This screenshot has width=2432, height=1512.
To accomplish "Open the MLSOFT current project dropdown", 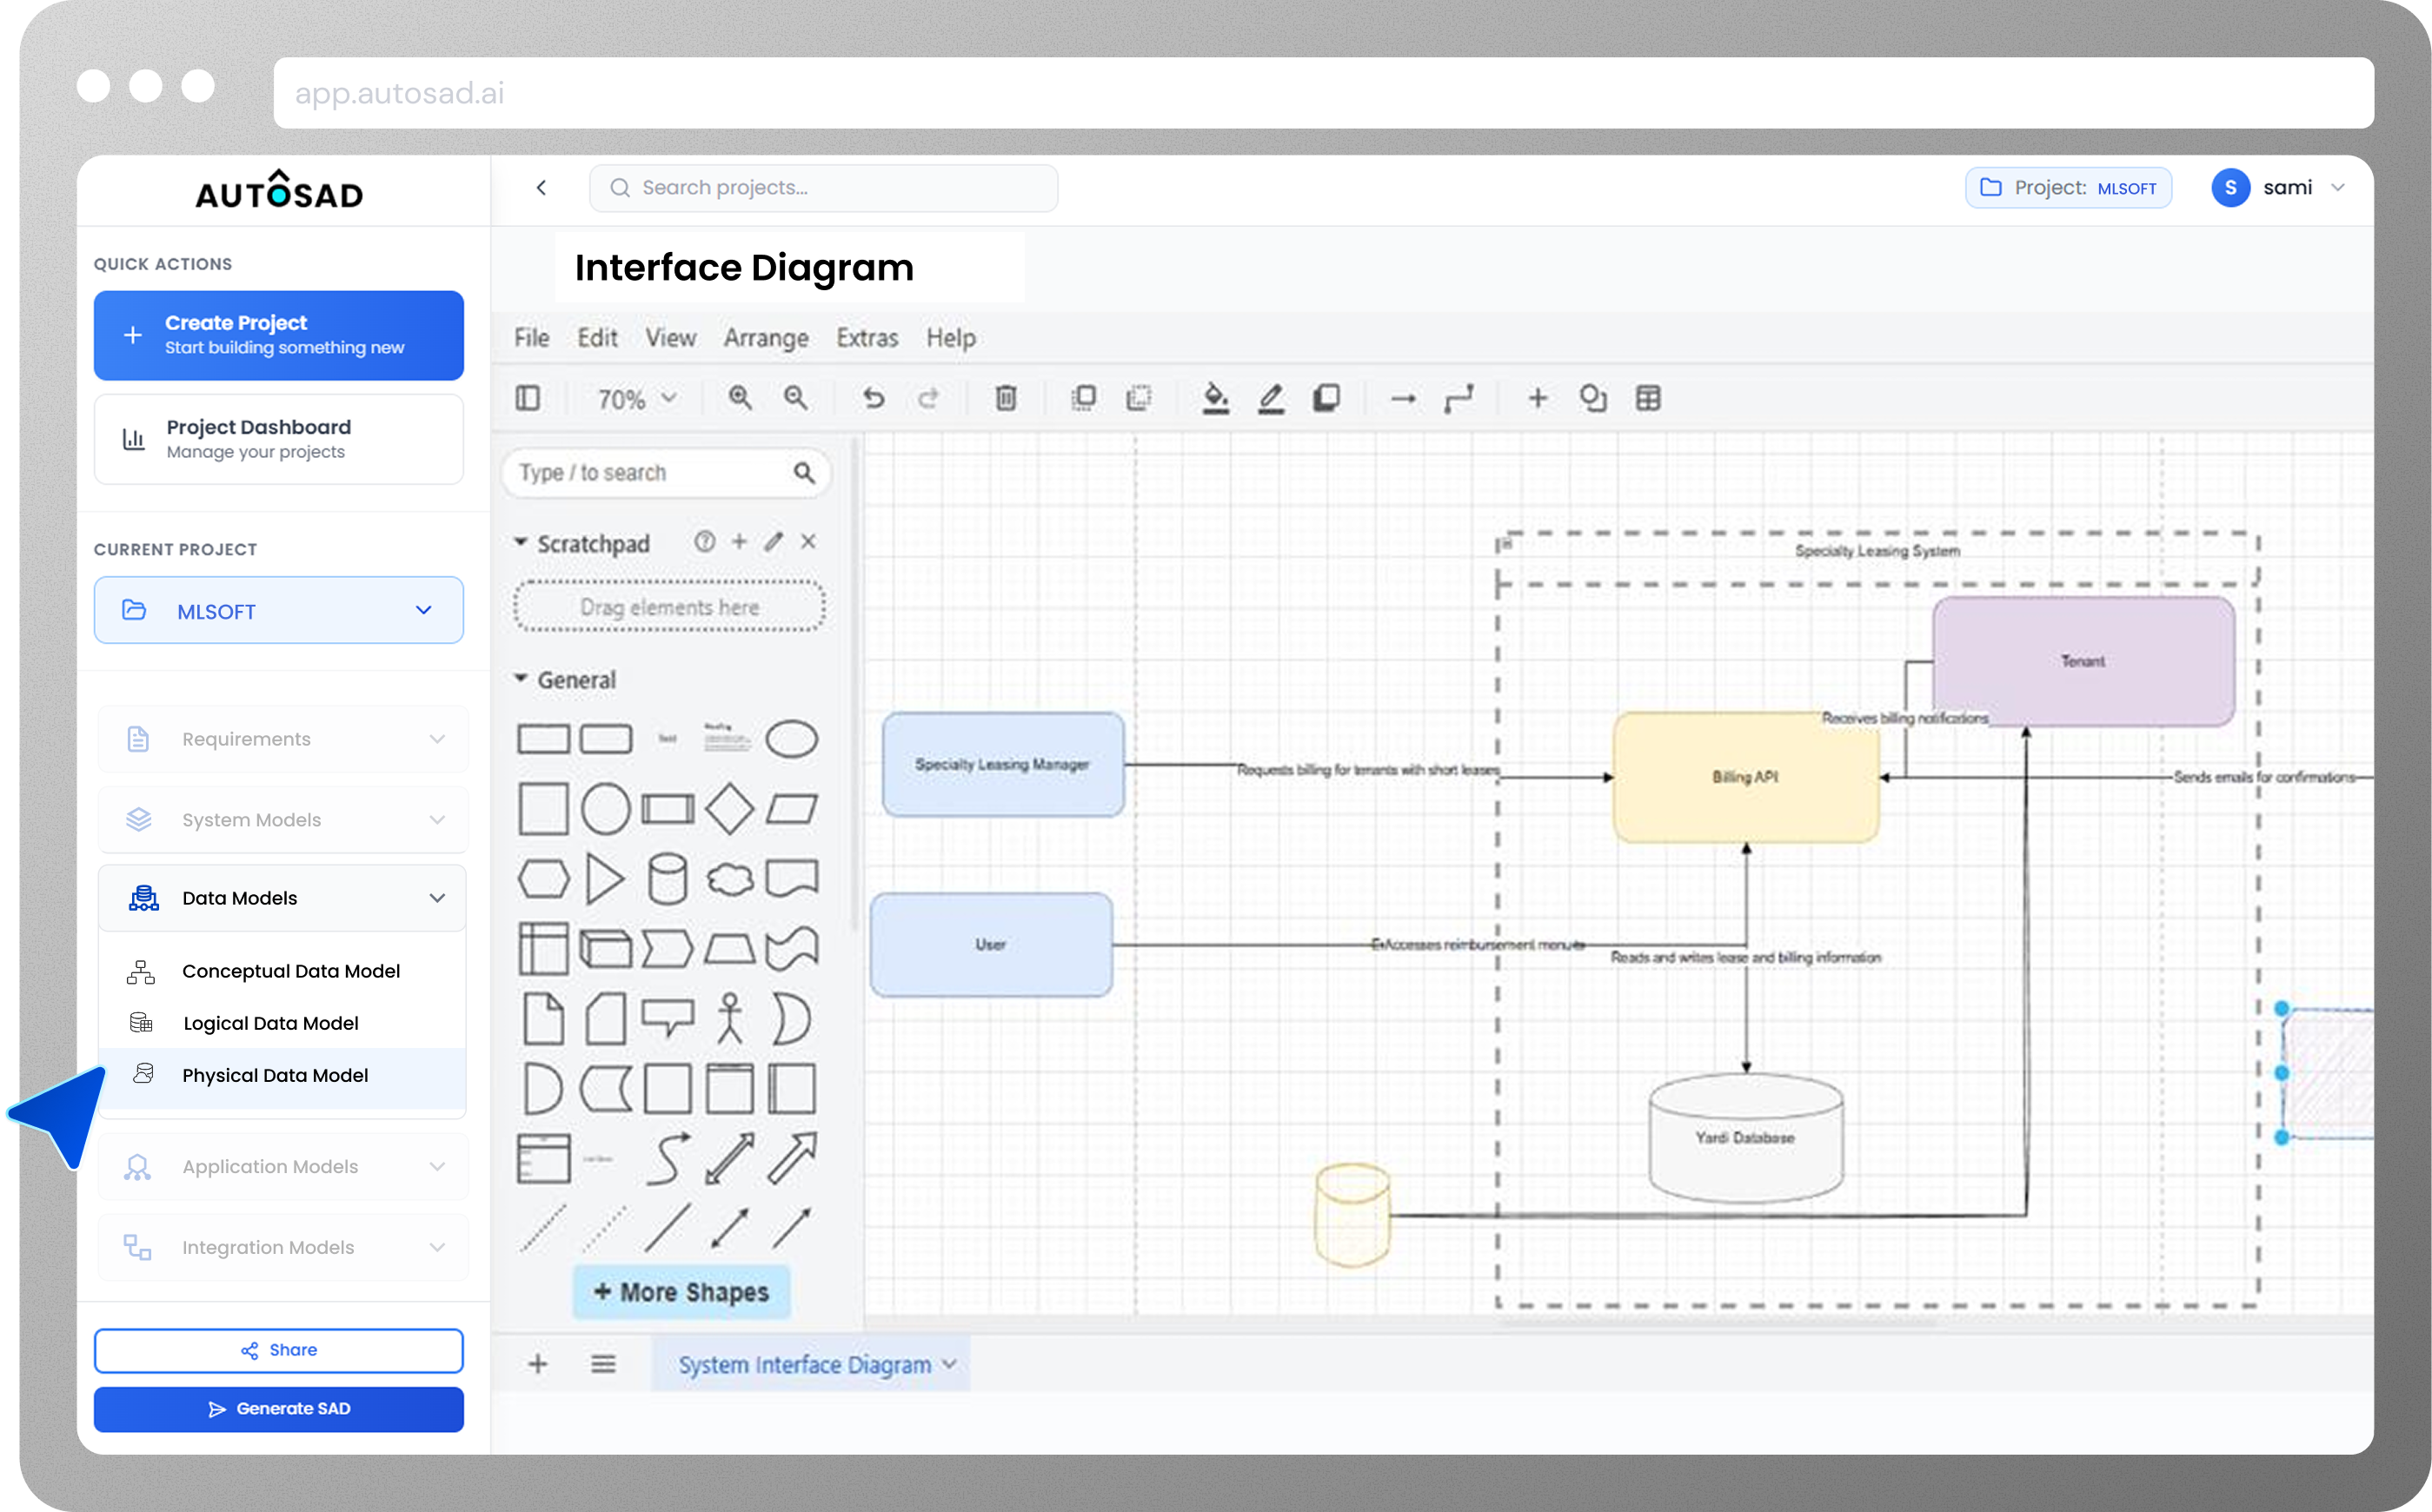I will pyautogui.click(x=279, y=610).
